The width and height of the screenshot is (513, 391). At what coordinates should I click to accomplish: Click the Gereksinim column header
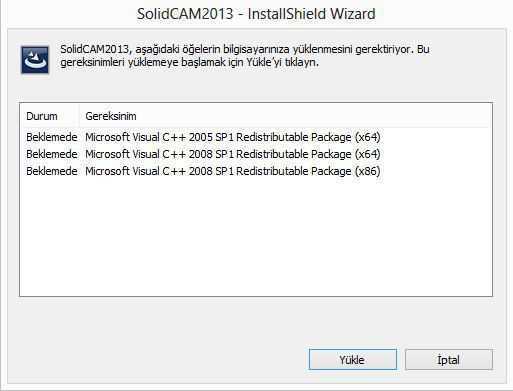111,116
